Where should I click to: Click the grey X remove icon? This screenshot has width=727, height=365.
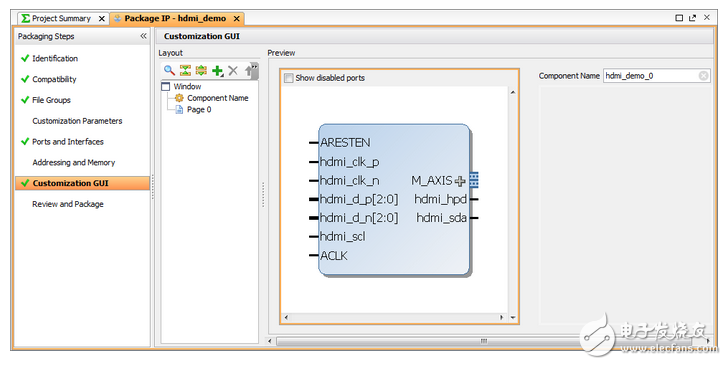coord(233,70)
